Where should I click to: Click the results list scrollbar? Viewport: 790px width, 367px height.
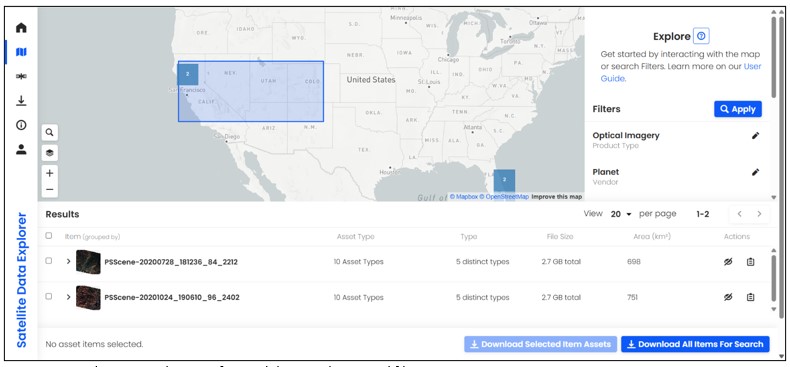point(774,278)
